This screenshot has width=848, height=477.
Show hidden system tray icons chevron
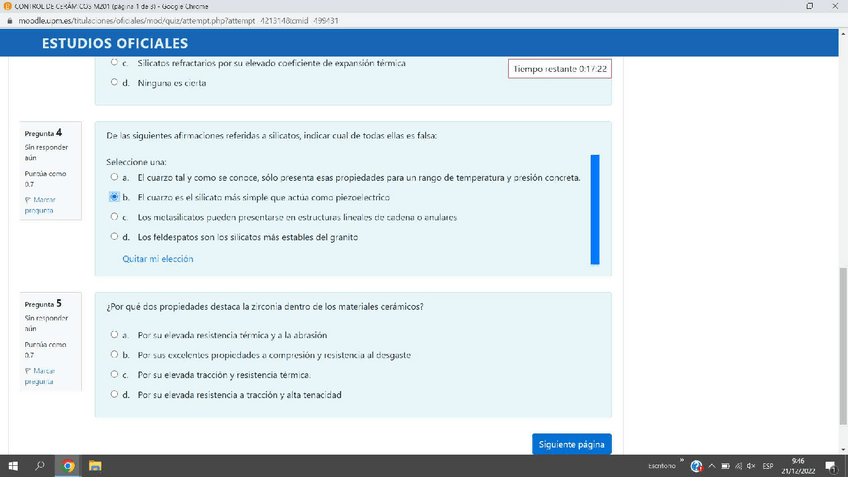(711, 467)
